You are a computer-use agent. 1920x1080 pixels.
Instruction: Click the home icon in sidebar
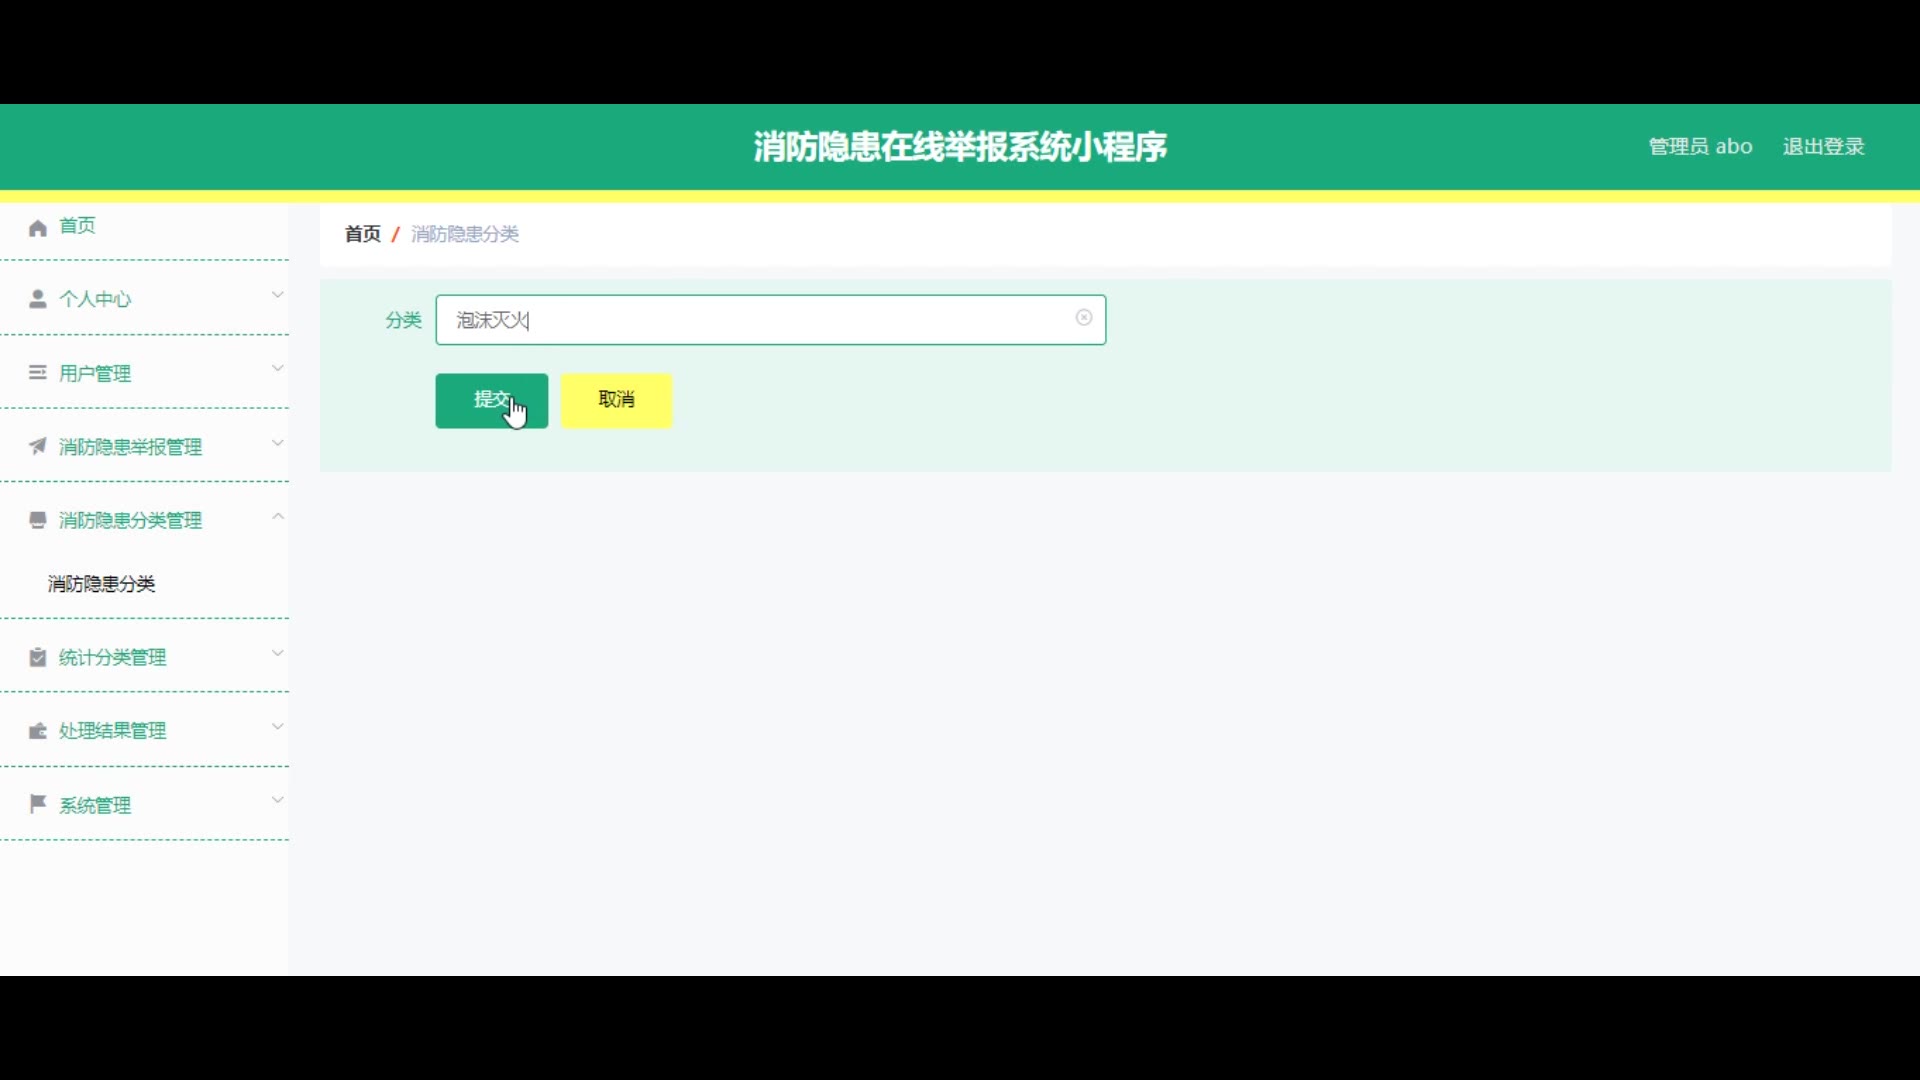click(x=38, y=228)
